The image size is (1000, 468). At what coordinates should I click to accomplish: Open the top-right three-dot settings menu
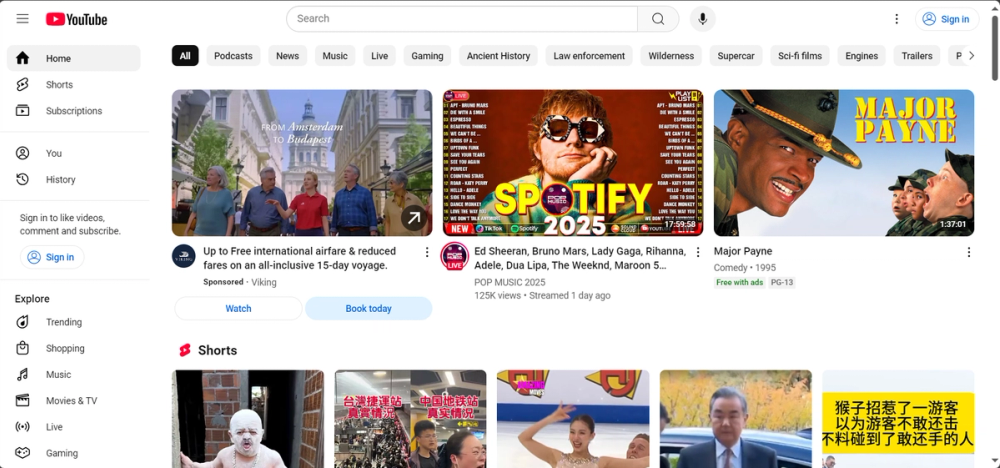tap(896, 18)
